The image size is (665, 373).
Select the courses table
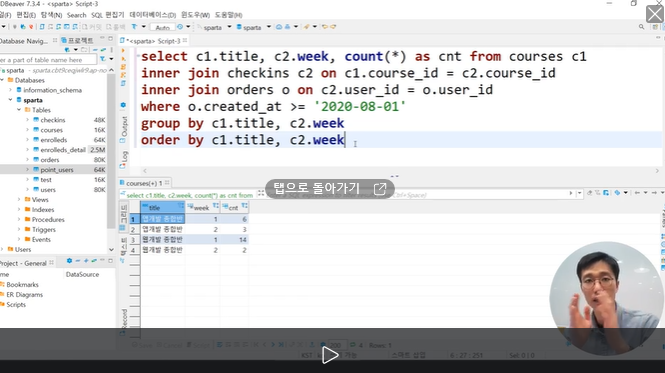coord(51,130)
